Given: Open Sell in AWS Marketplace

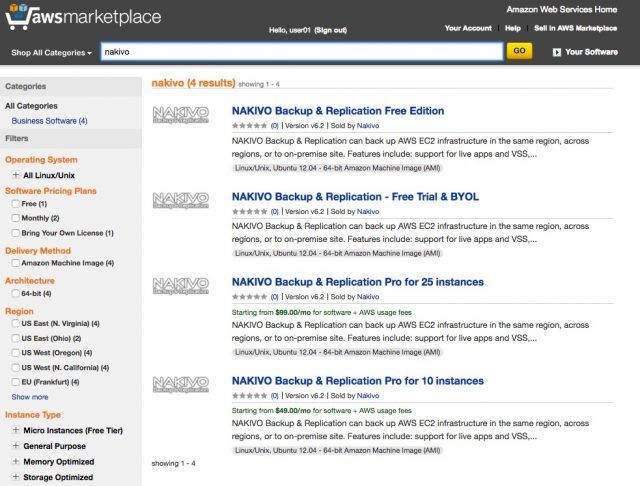Looking at the screenshot, I should tap(576, 28).
